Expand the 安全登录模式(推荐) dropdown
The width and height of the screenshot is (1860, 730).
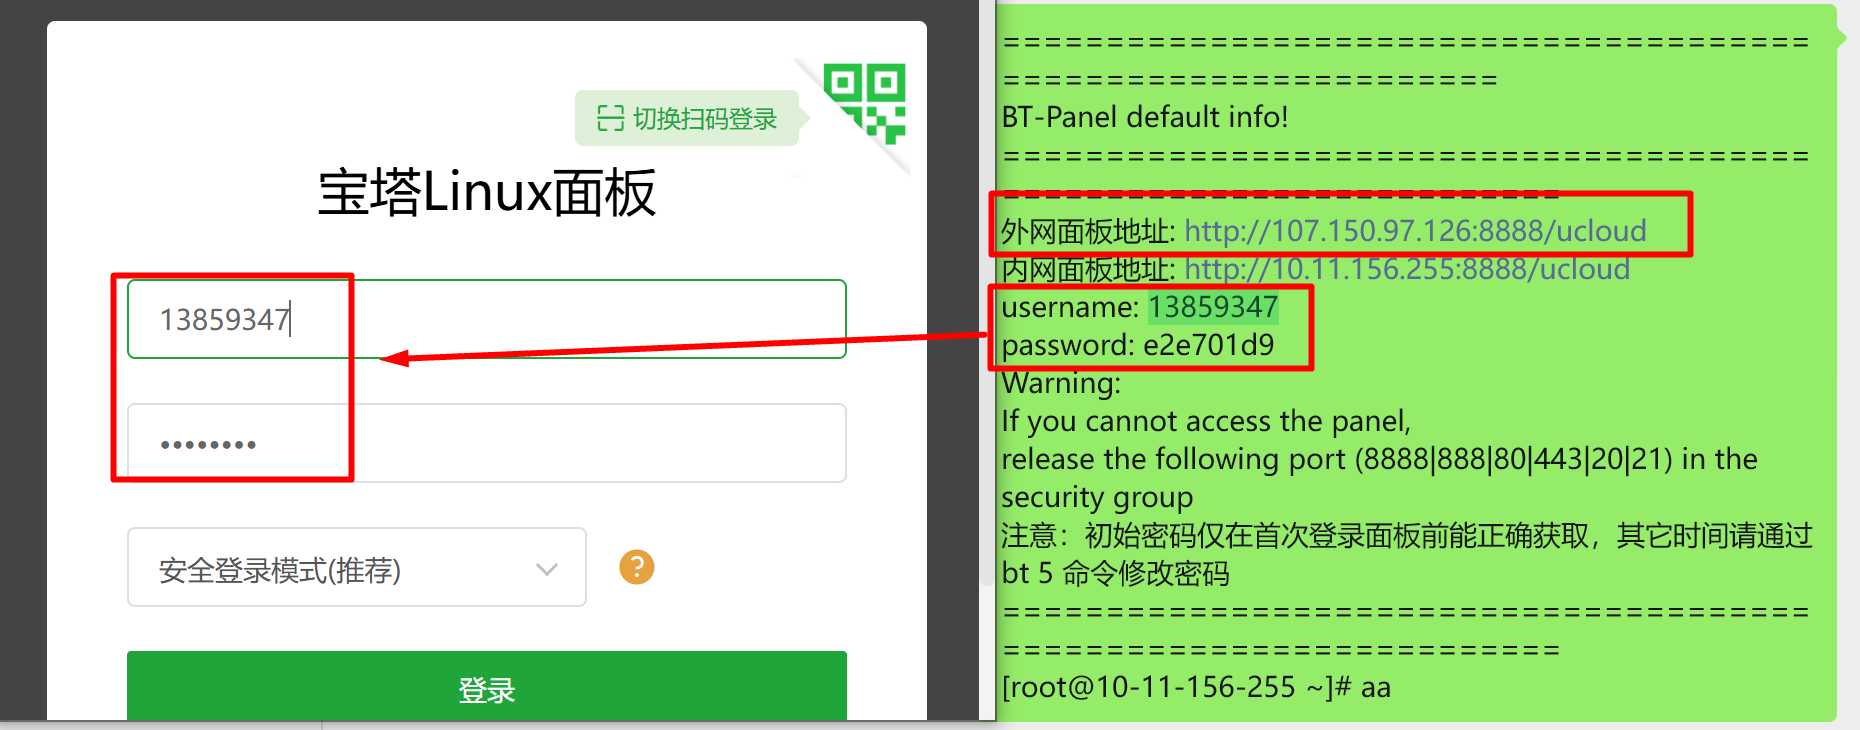pyautogui.click(x=356, y=567)
